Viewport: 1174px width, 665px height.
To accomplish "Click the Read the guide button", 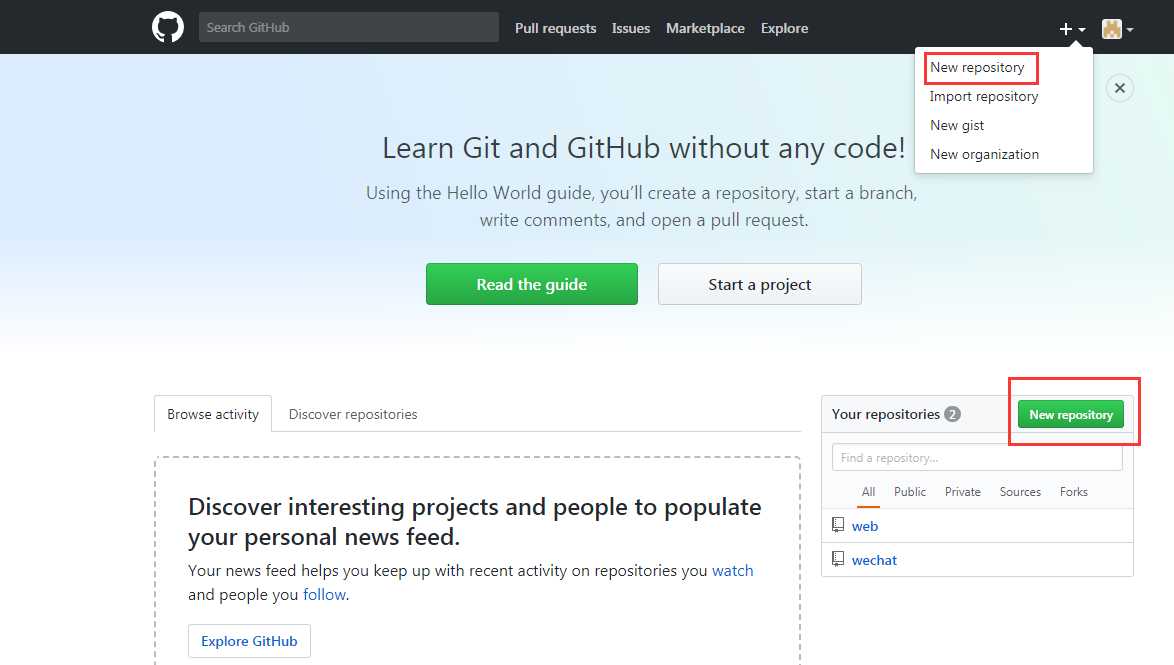I will (532, 284).
